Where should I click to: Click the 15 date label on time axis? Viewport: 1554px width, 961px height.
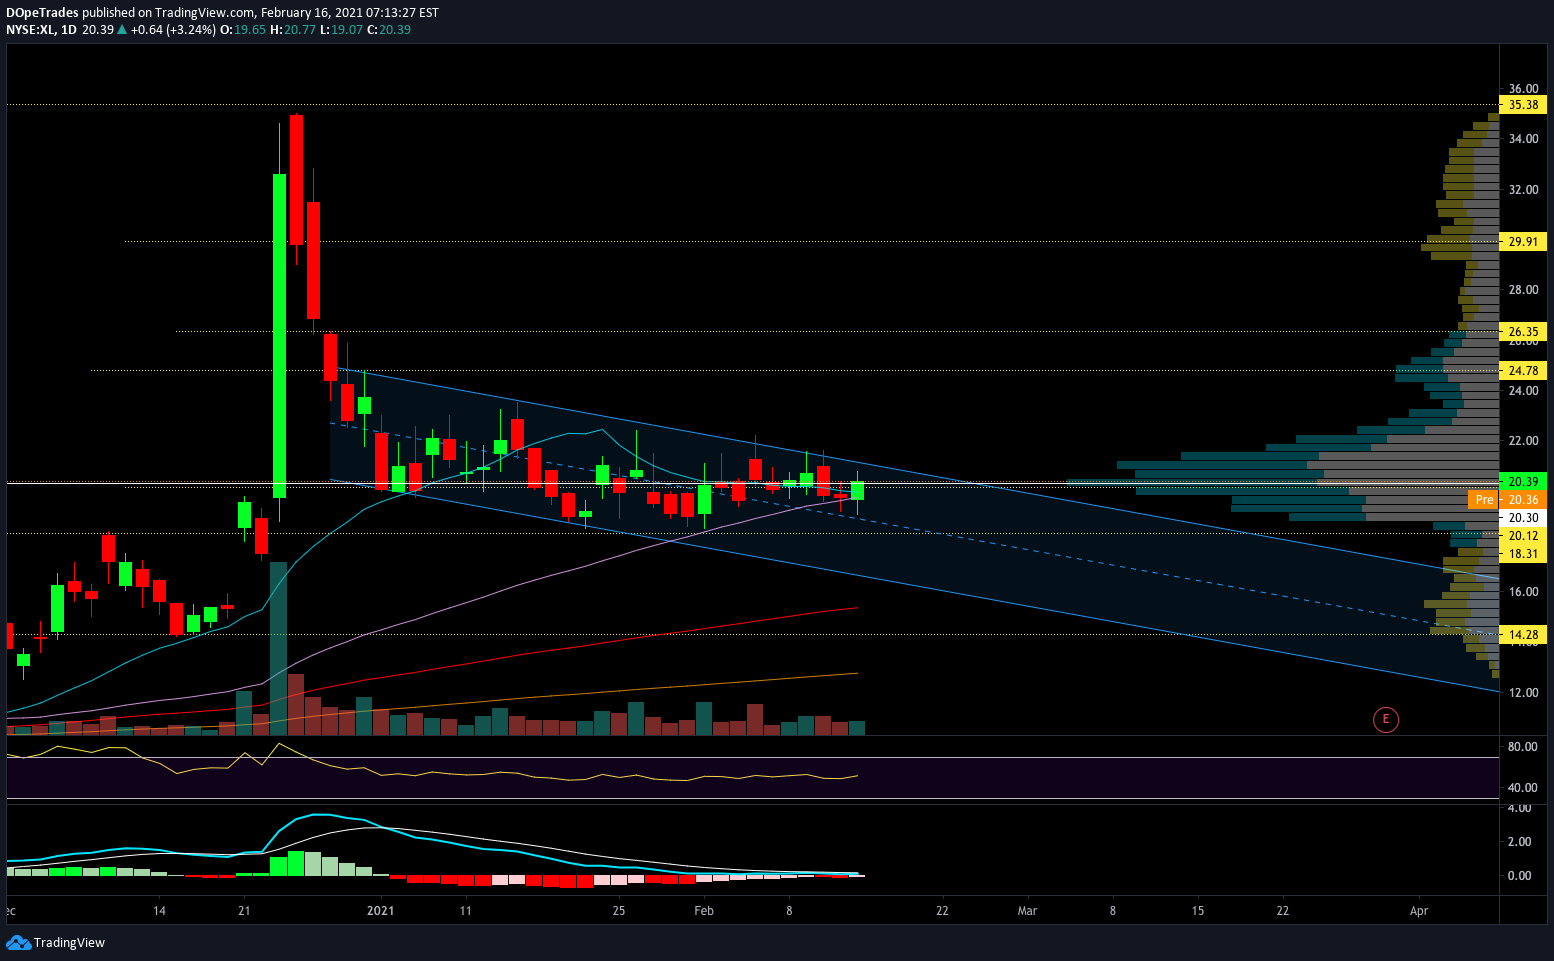click(1198, 911)
